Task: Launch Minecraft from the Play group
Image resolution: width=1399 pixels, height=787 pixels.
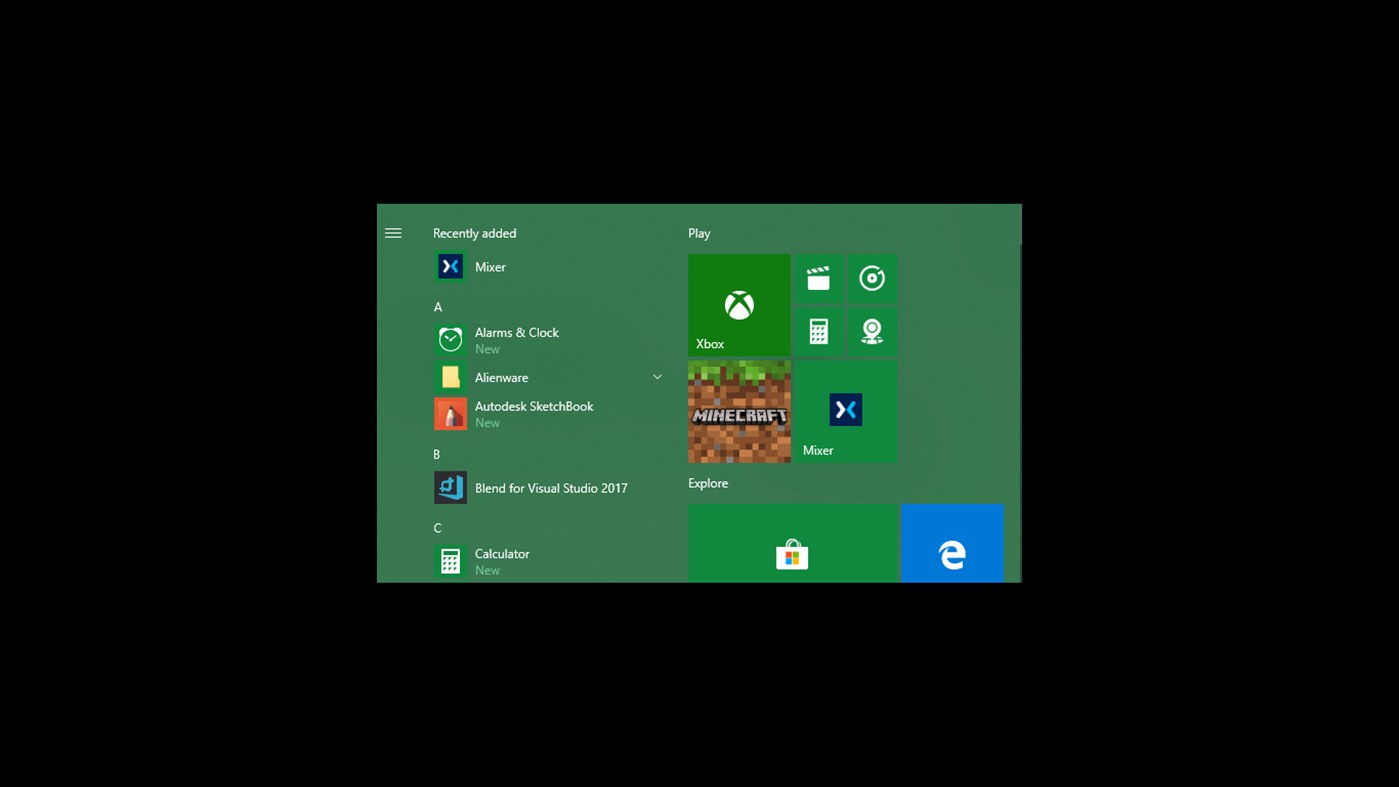Action: [739, 410]
